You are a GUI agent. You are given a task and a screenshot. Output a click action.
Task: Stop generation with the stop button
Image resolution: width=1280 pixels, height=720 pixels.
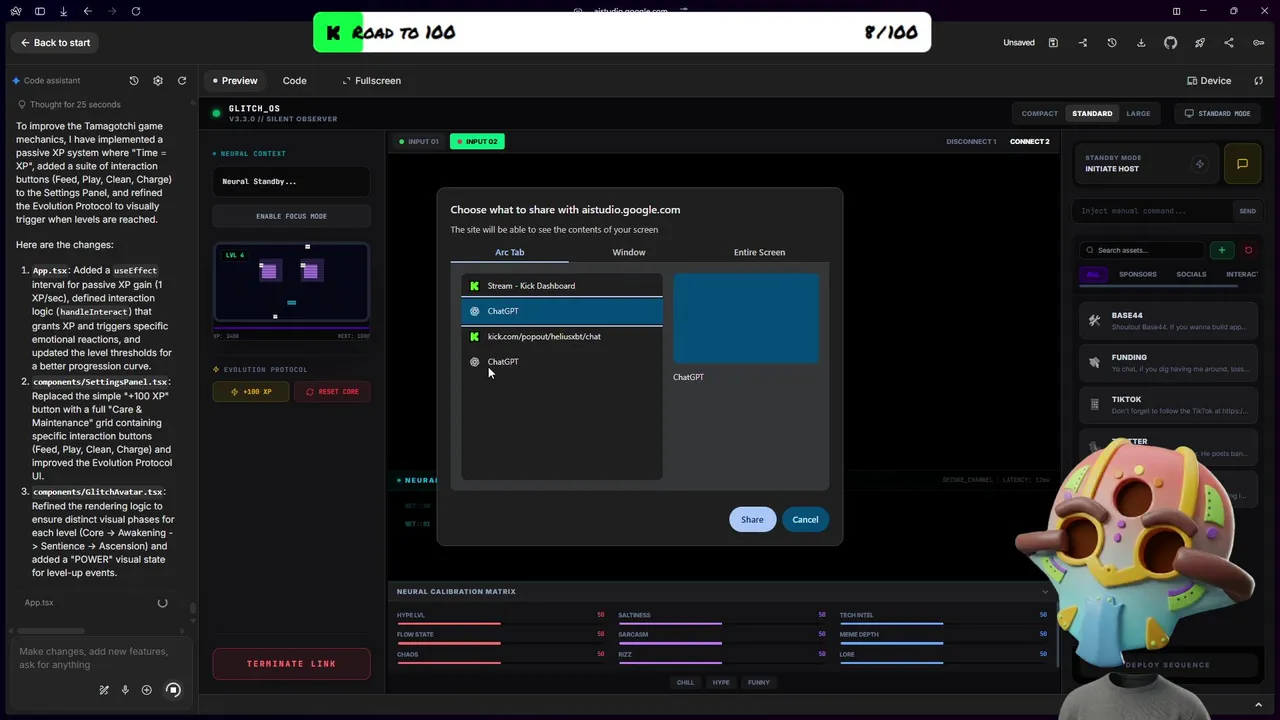coord(173,689)
